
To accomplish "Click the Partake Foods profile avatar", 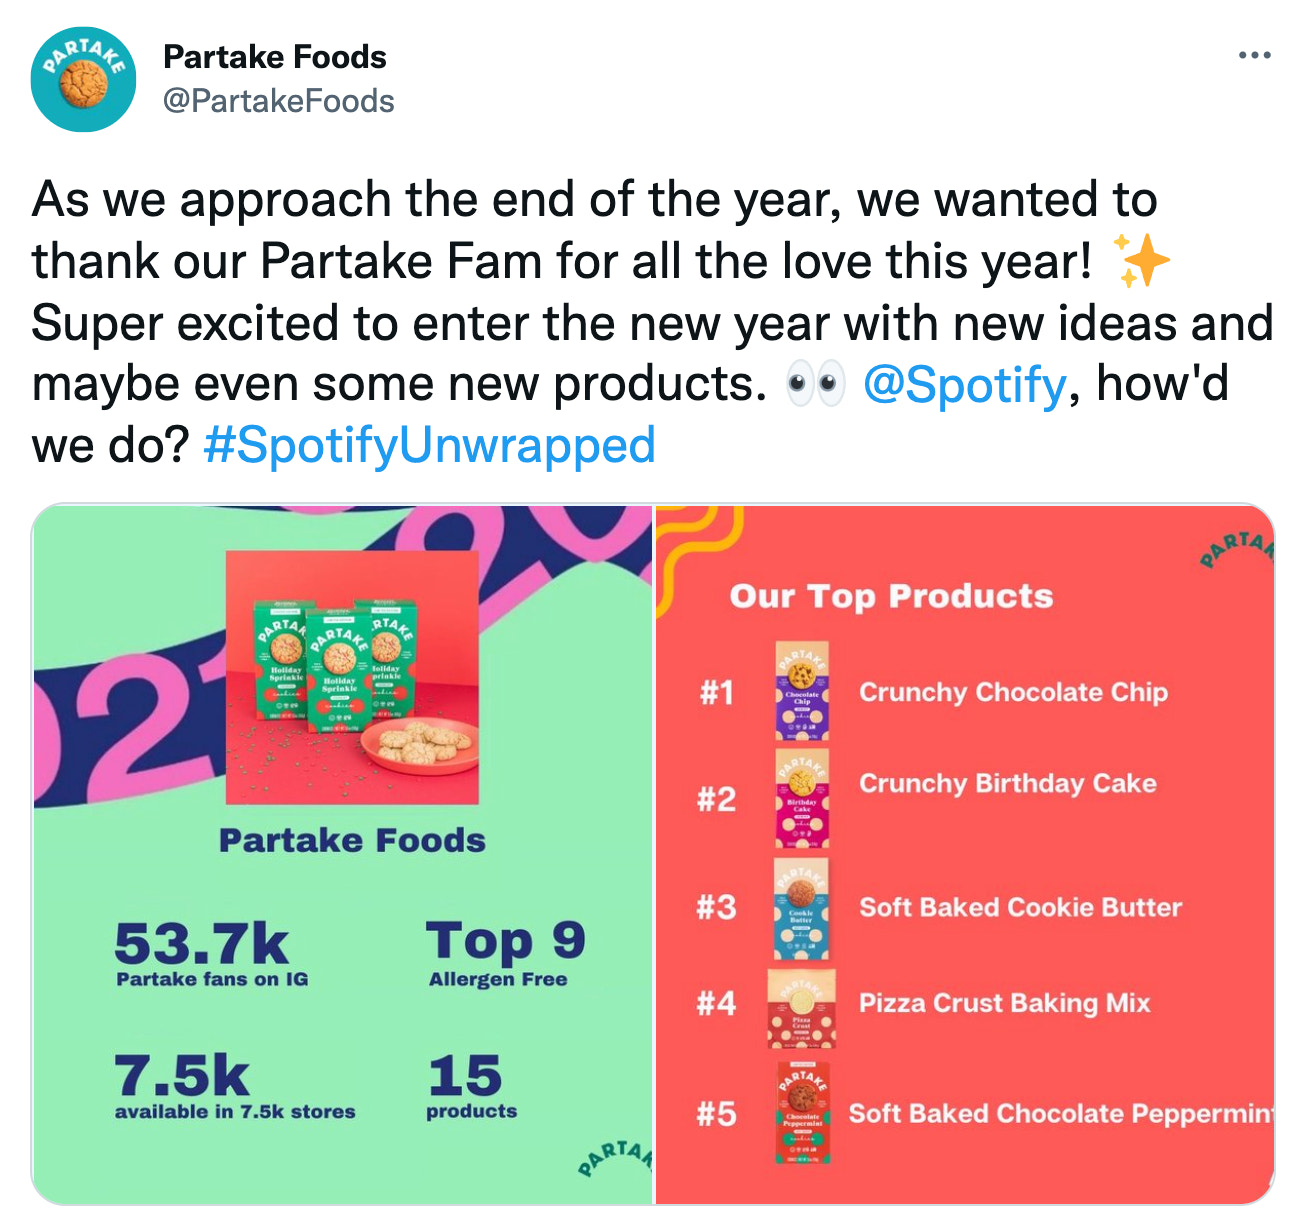I will (x=83, y=79).
